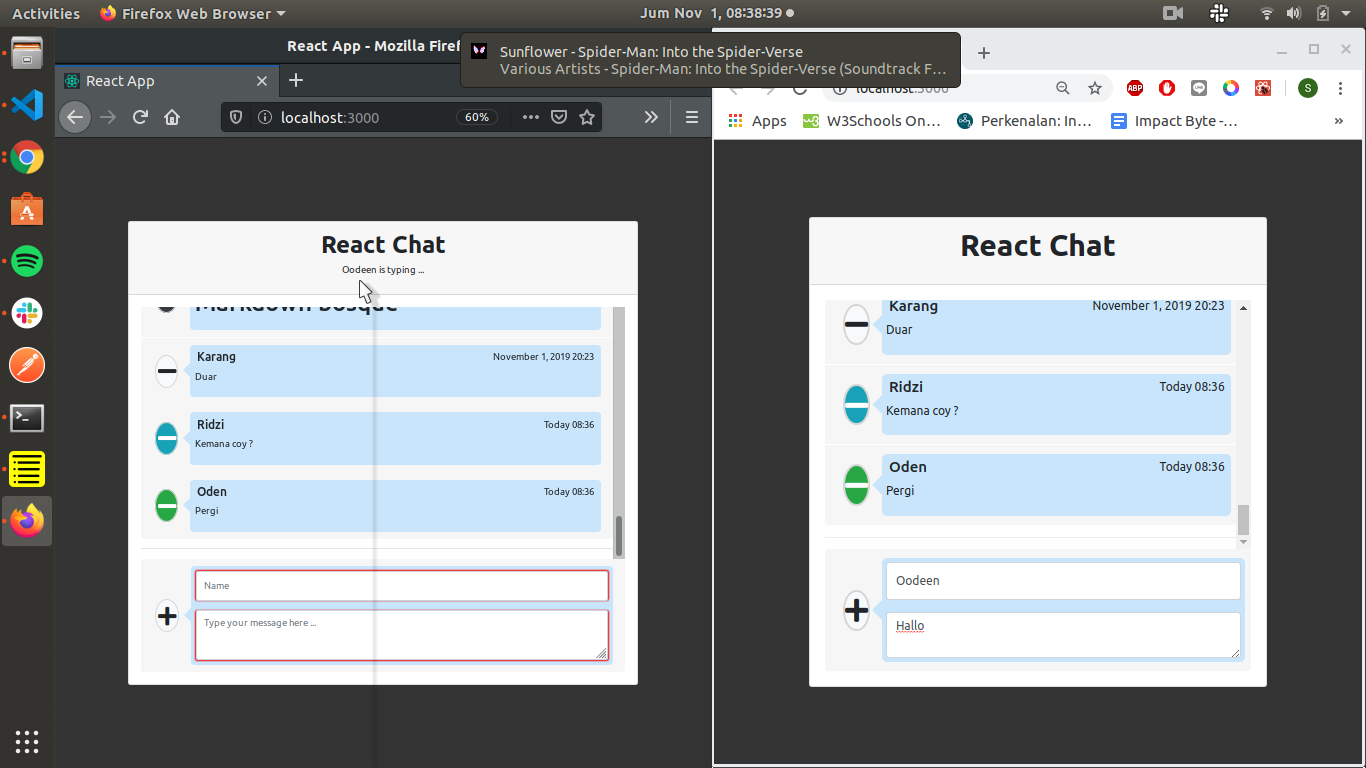Open W3Schools bookmark in Chrome

click(x=872, y=121)
